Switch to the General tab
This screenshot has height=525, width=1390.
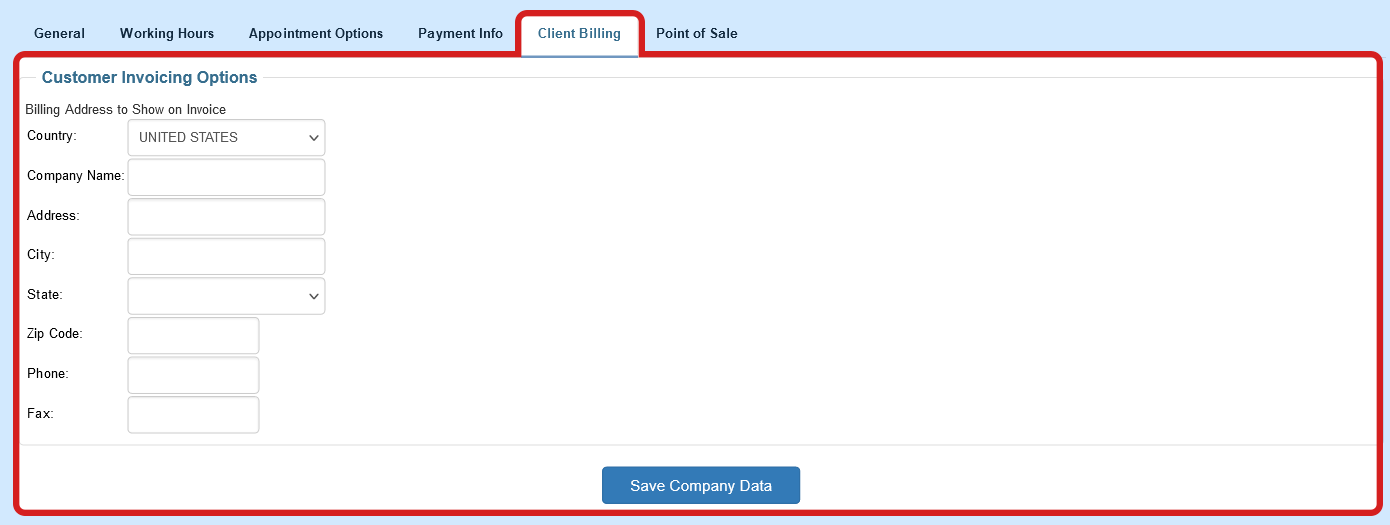point(59,34)
